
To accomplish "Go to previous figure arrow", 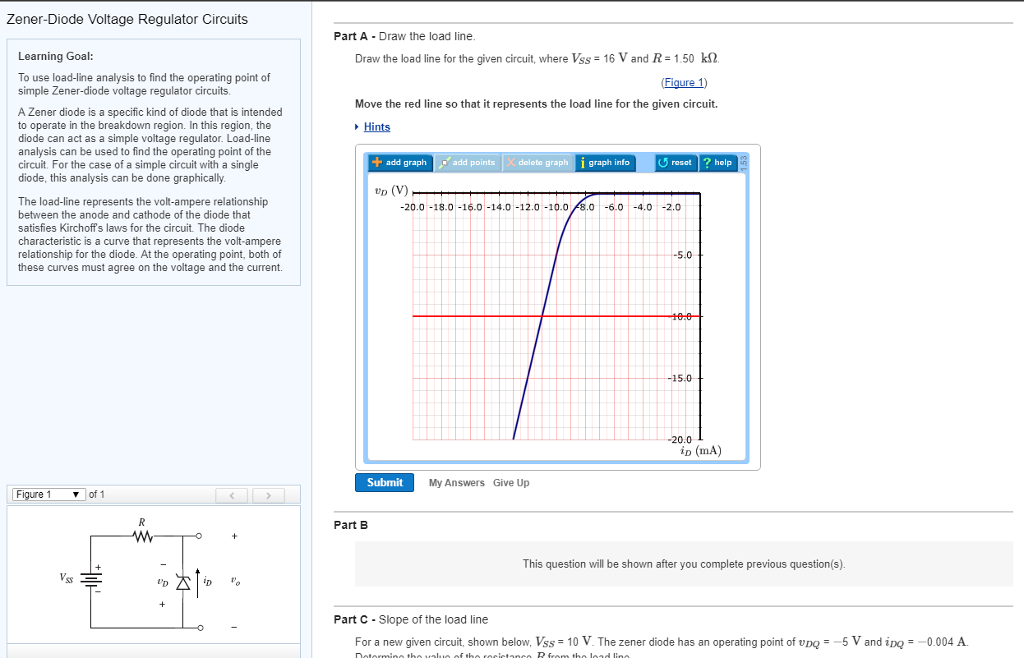I will [x=231, y=495].
